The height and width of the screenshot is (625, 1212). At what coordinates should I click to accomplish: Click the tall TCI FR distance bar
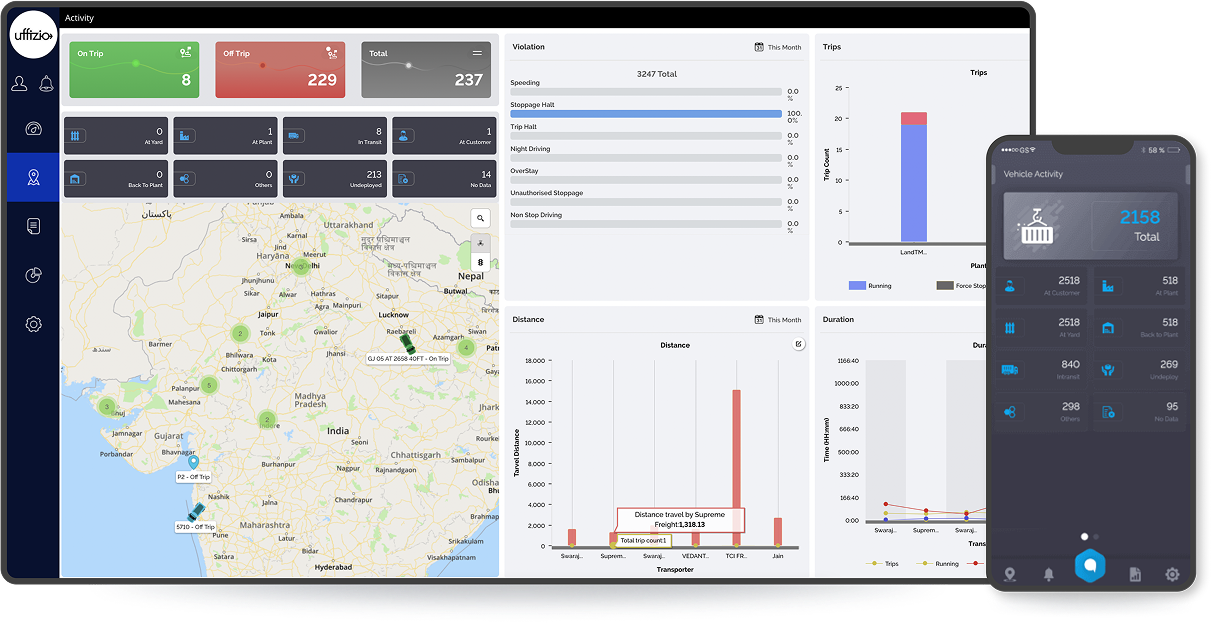click(x=737, y=468)
